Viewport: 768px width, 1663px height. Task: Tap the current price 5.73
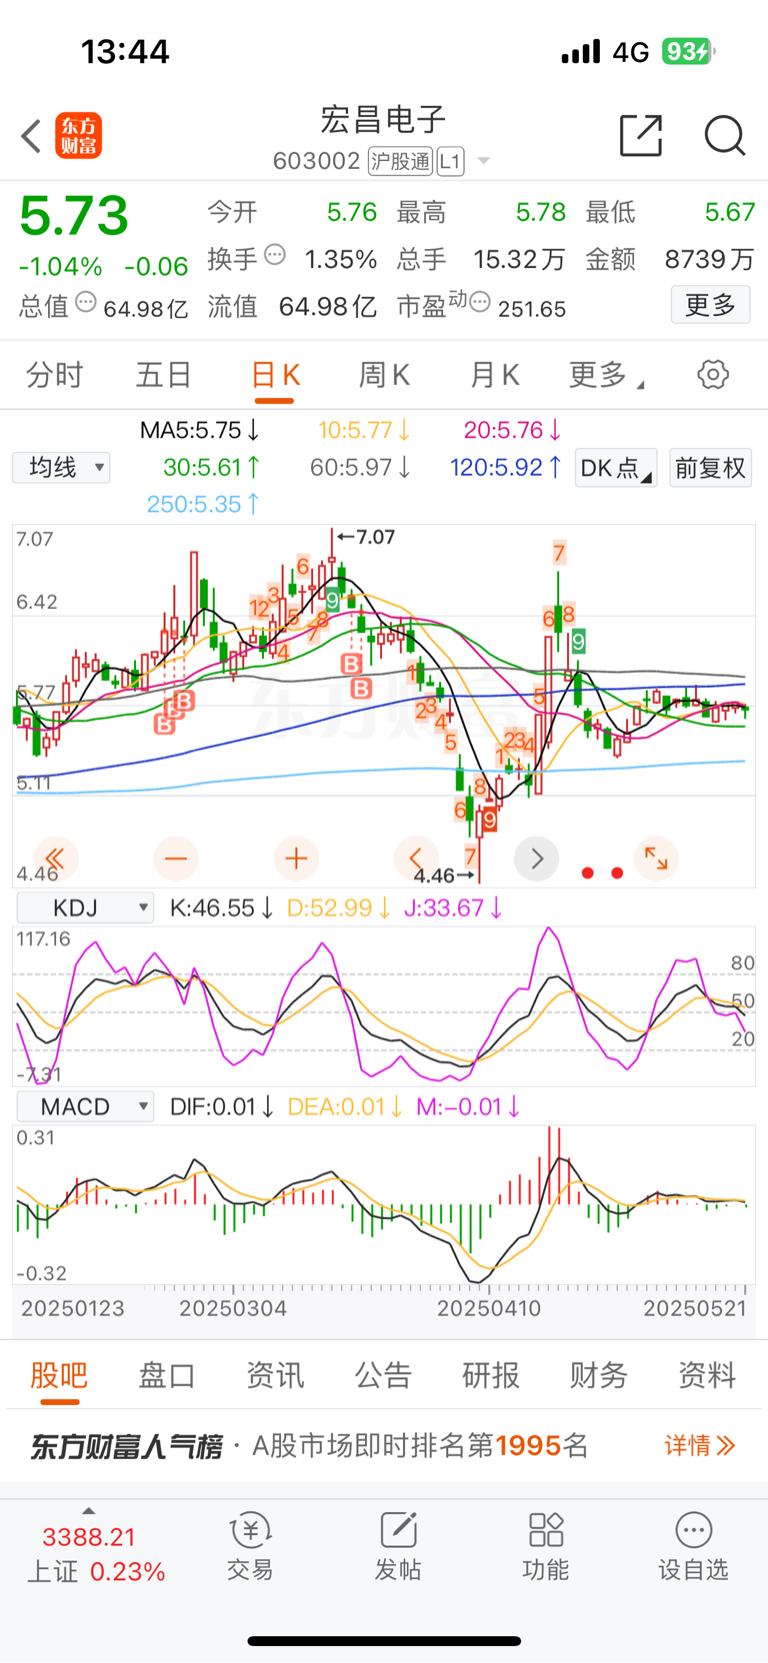tap(74, 215)
